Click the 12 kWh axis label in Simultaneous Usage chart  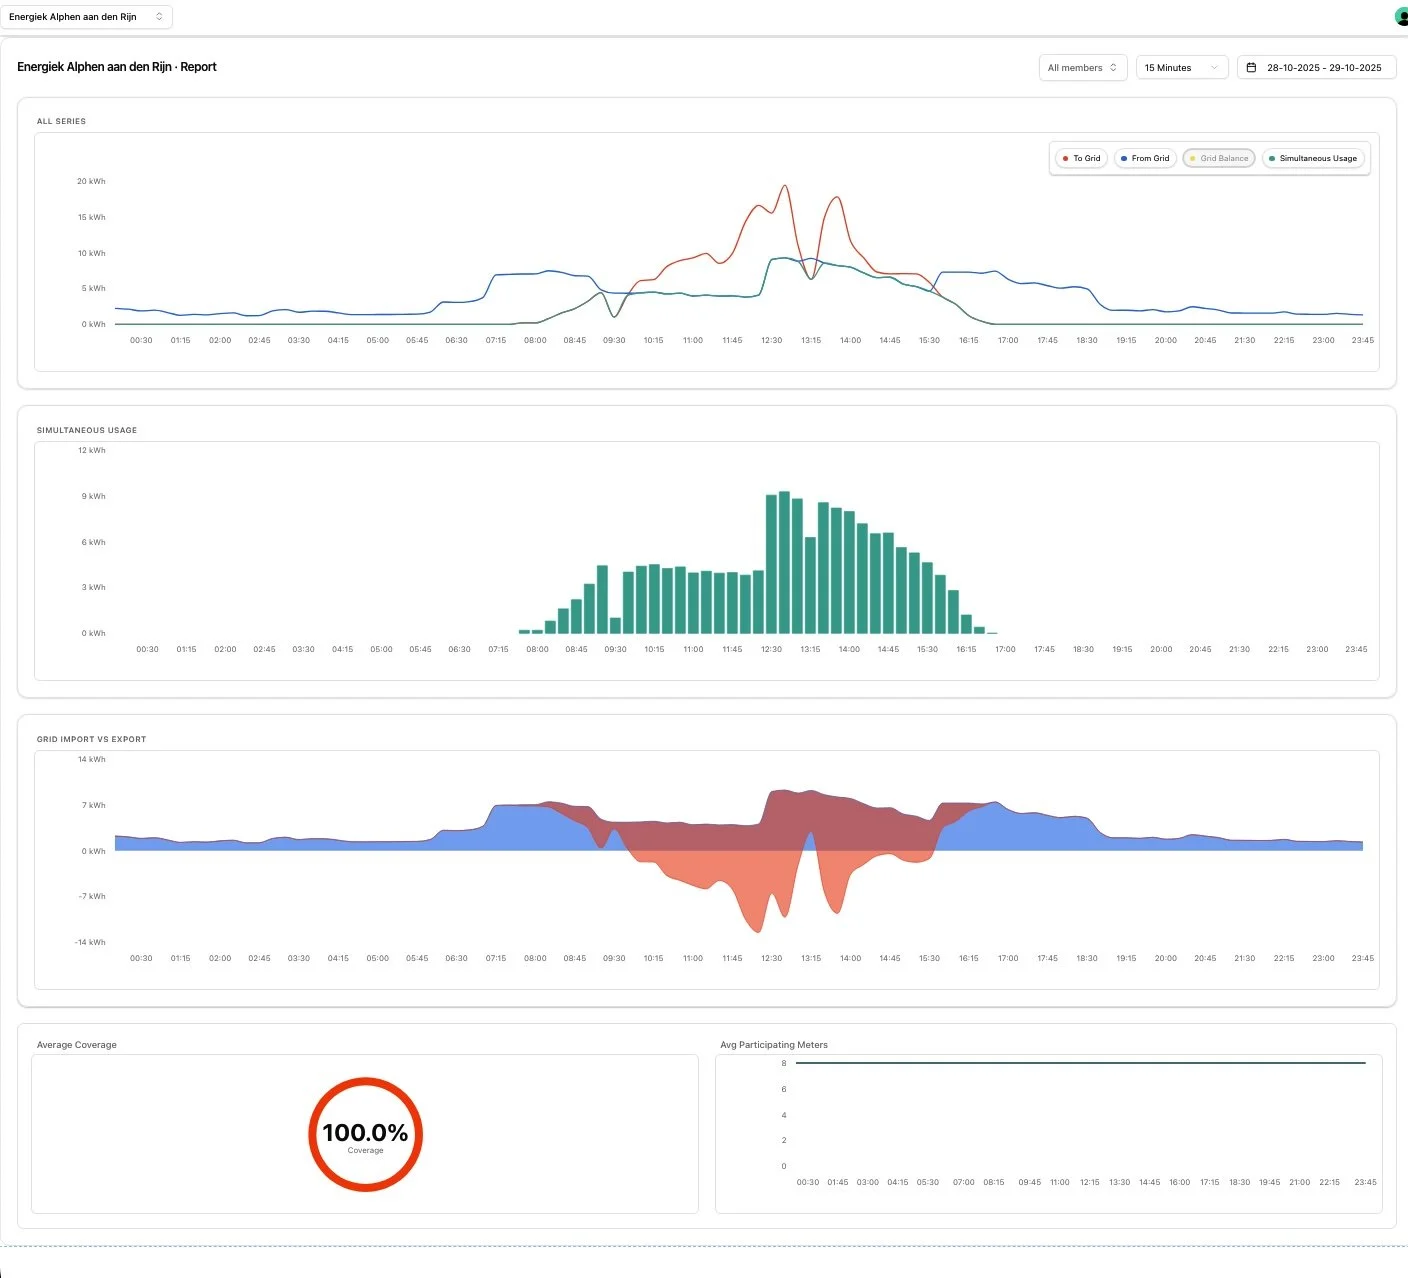point(92,450)
